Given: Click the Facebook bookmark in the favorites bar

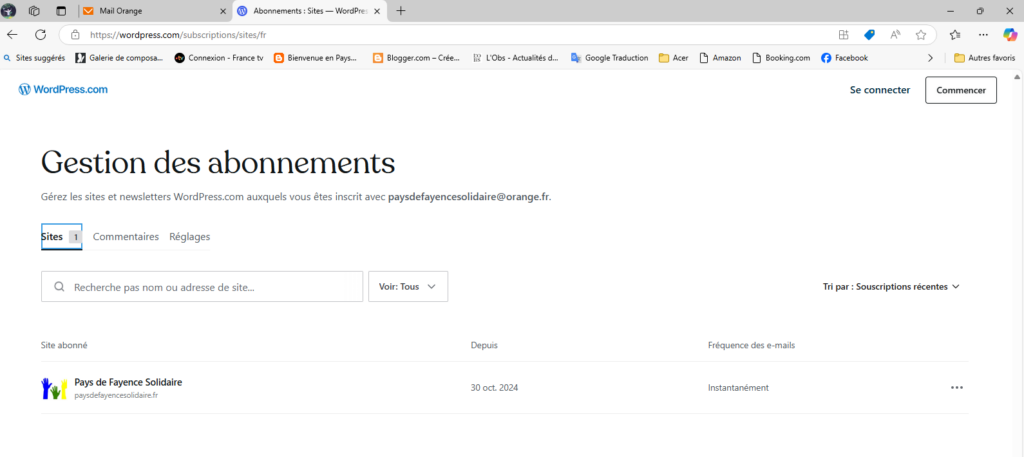Looking at the screenshot, I should [x=844, y=58].
